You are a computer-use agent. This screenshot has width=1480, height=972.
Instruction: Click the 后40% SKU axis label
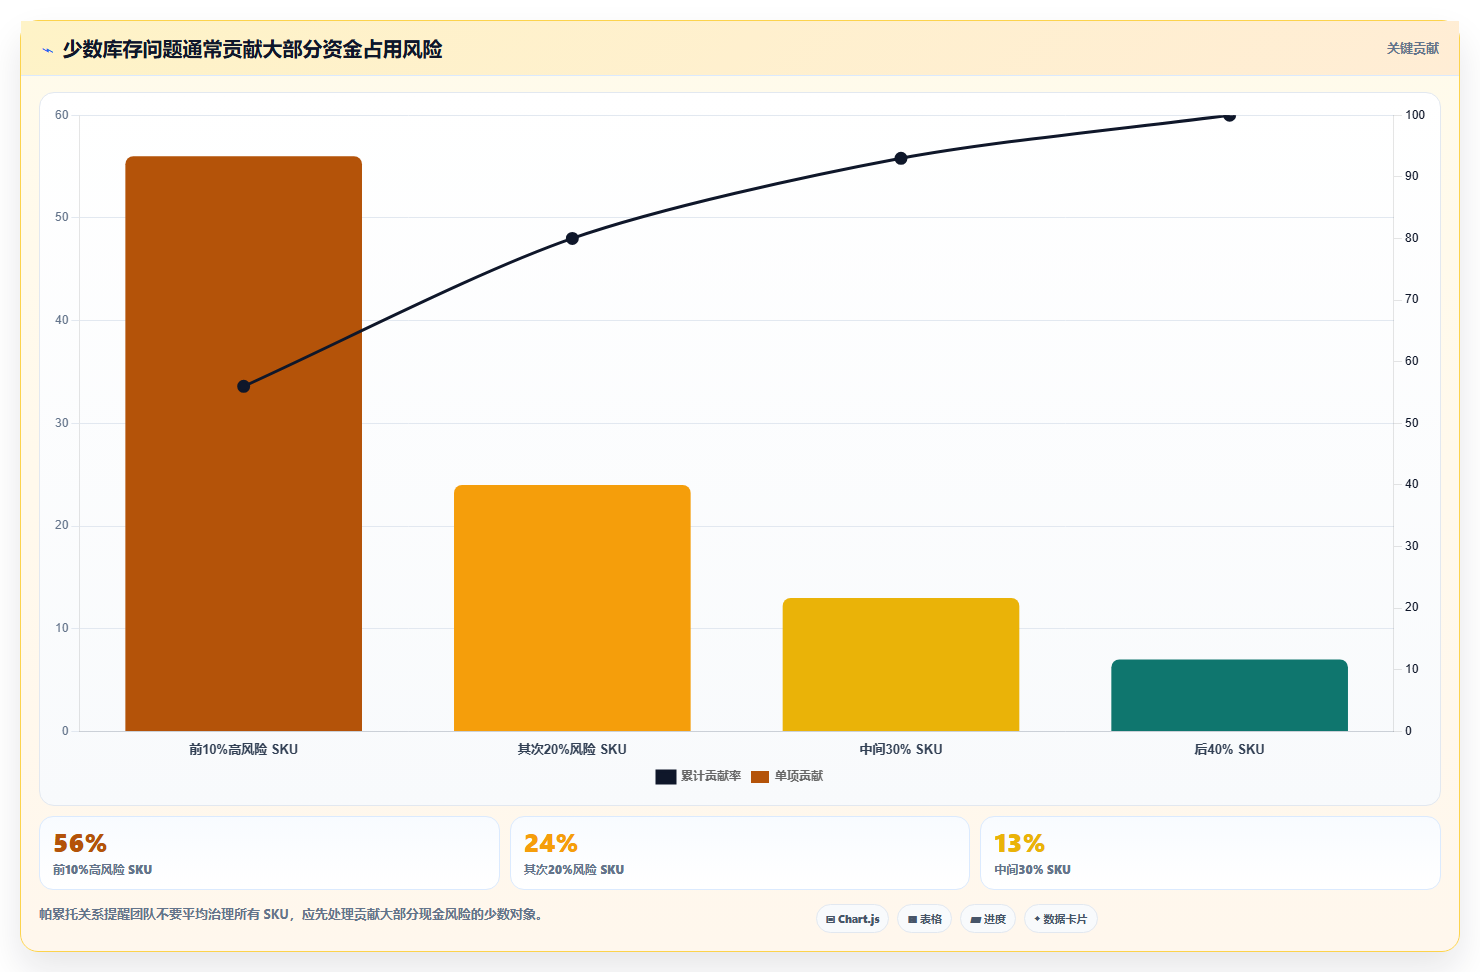(1229, 749)
